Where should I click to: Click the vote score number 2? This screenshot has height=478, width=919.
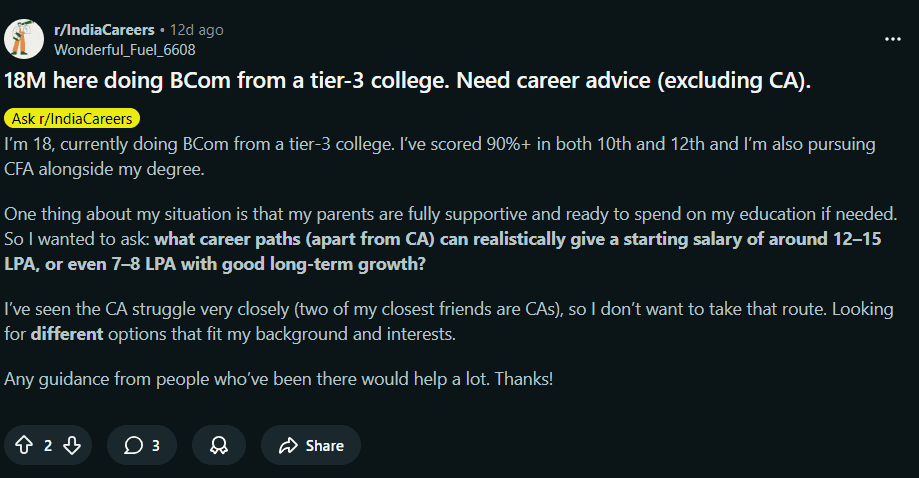click(x=48, y=446)
